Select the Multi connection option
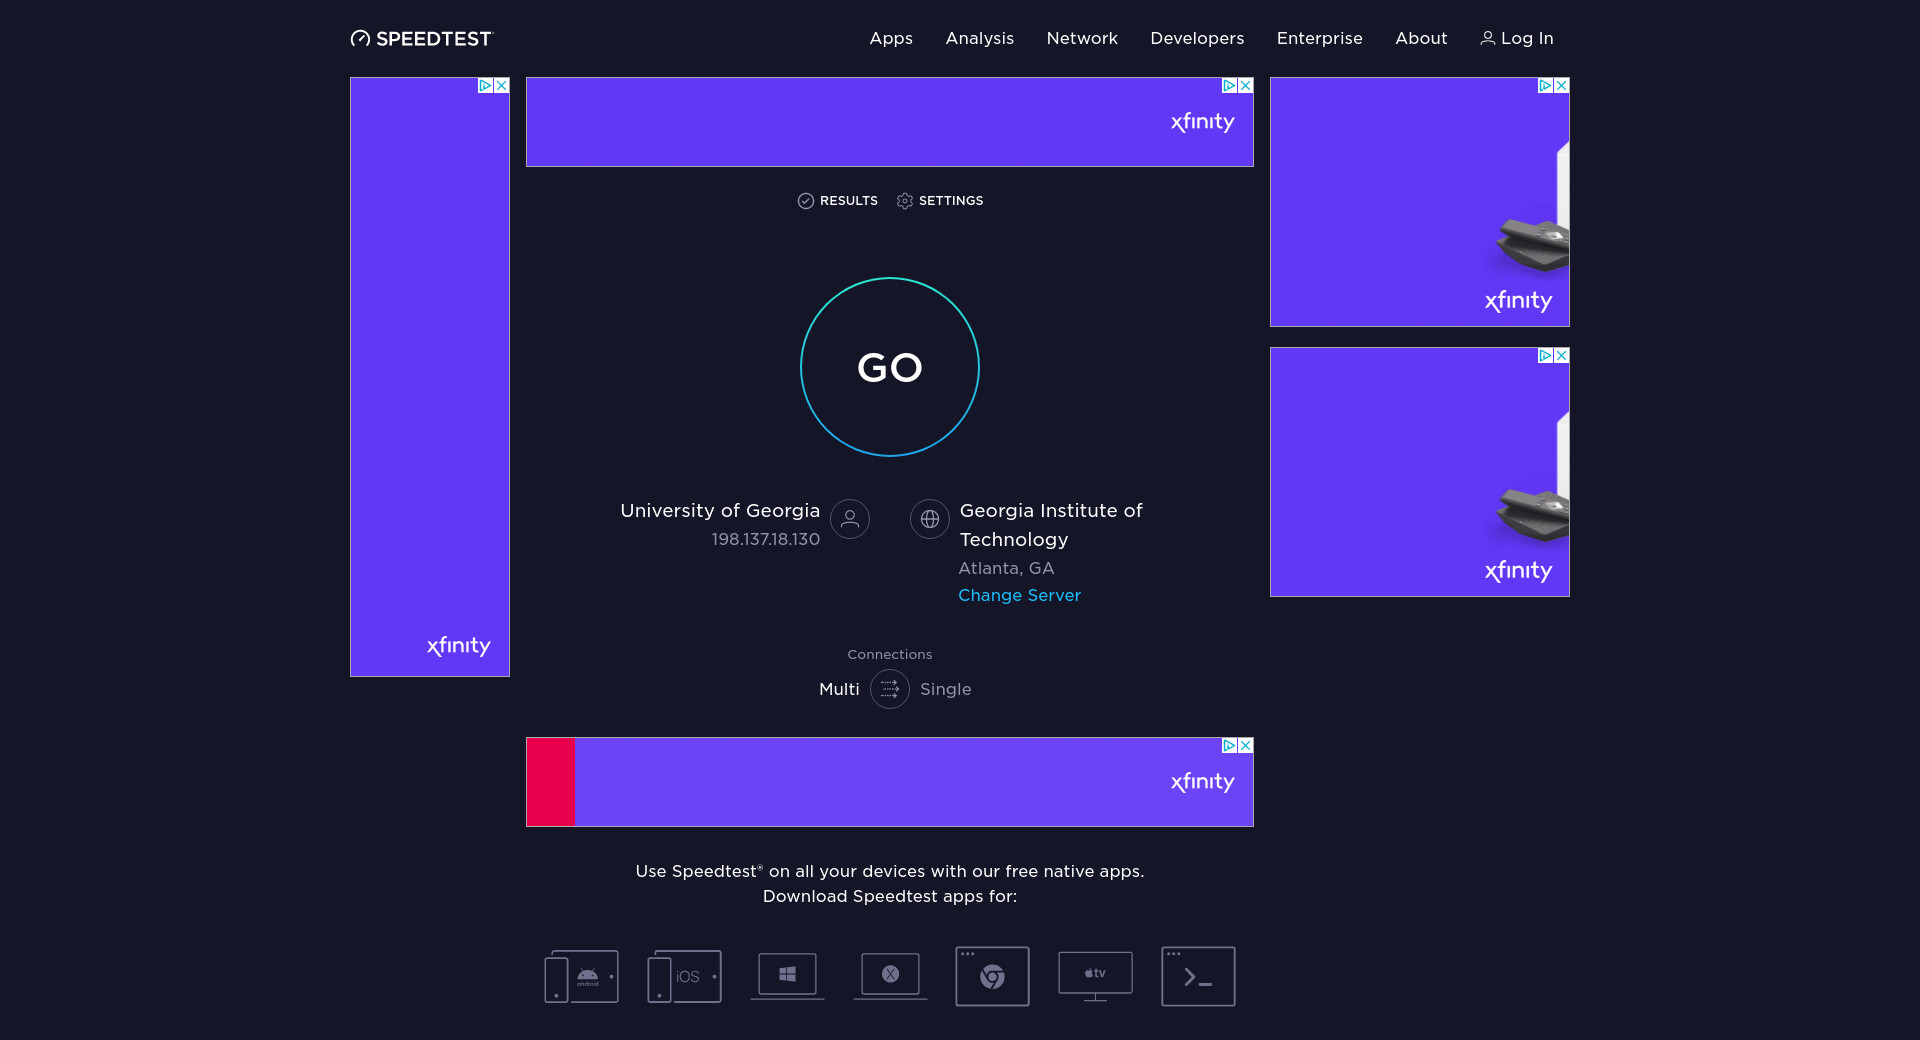1920x1040 pixels. (x=839, y=689)
